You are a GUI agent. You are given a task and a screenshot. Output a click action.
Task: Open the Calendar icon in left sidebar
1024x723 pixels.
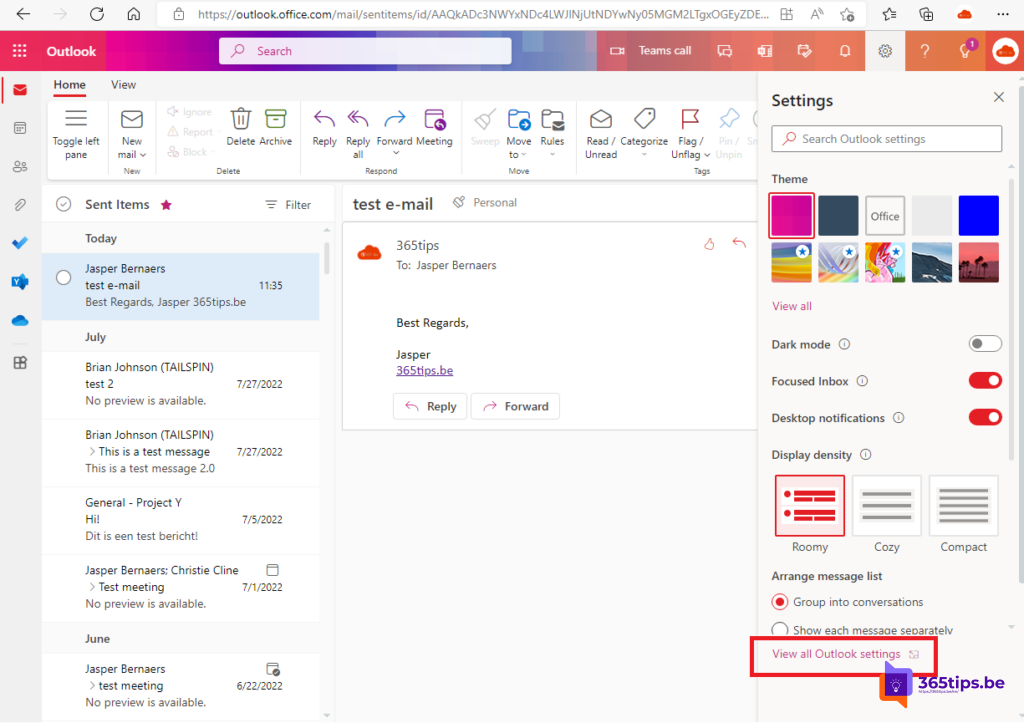[20, 128]
